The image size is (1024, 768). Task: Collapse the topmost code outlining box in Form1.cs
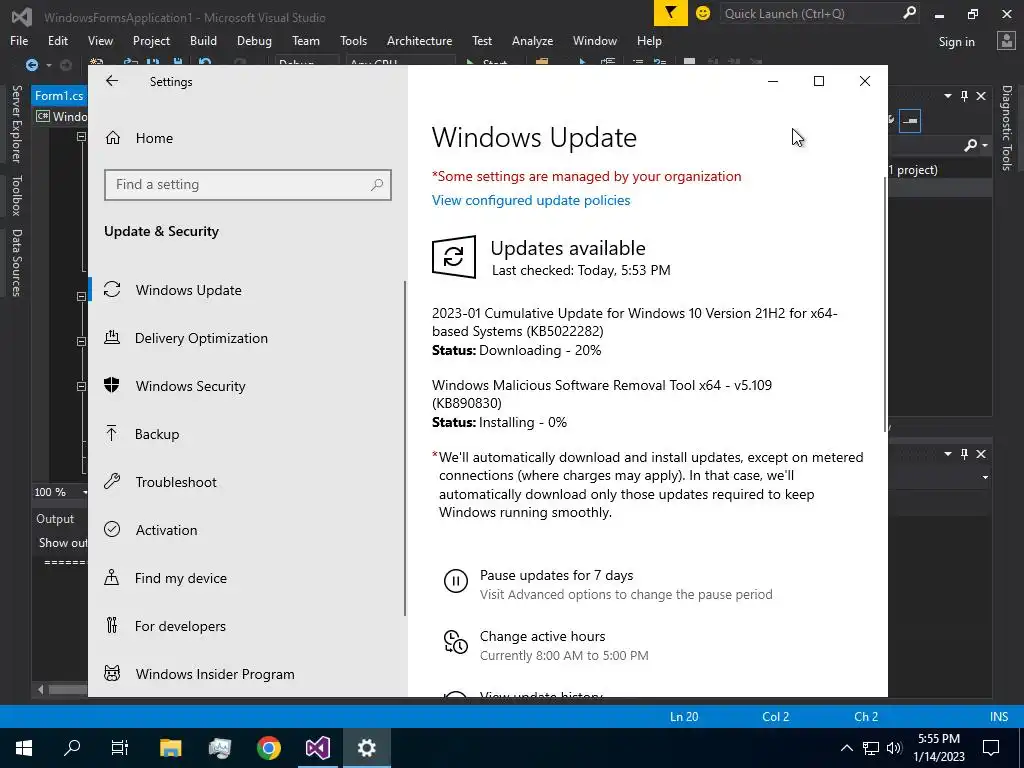coord(81,136)
